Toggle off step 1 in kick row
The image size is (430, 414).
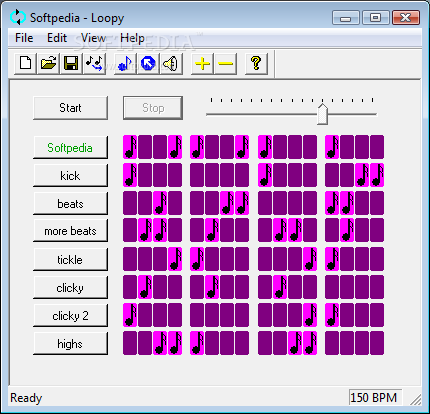(130, 175)
